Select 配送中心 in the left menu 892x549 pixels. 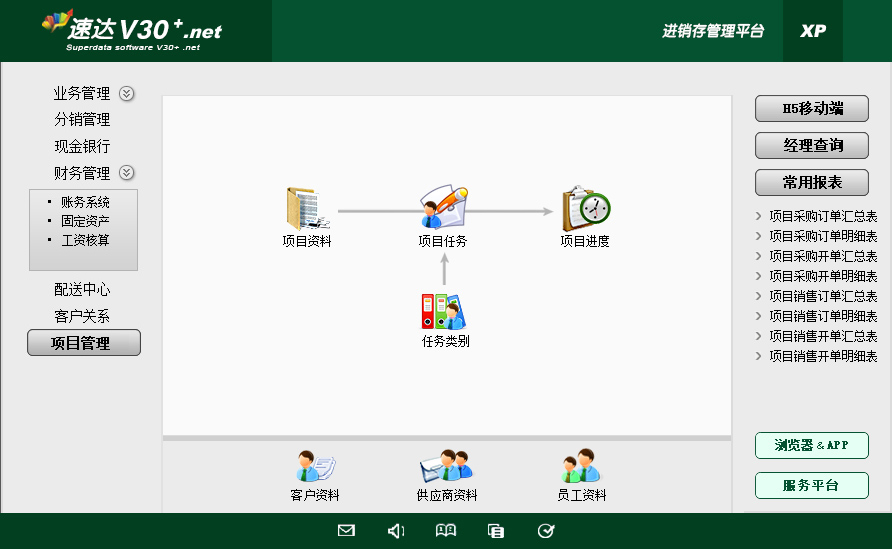coord(82,290)
